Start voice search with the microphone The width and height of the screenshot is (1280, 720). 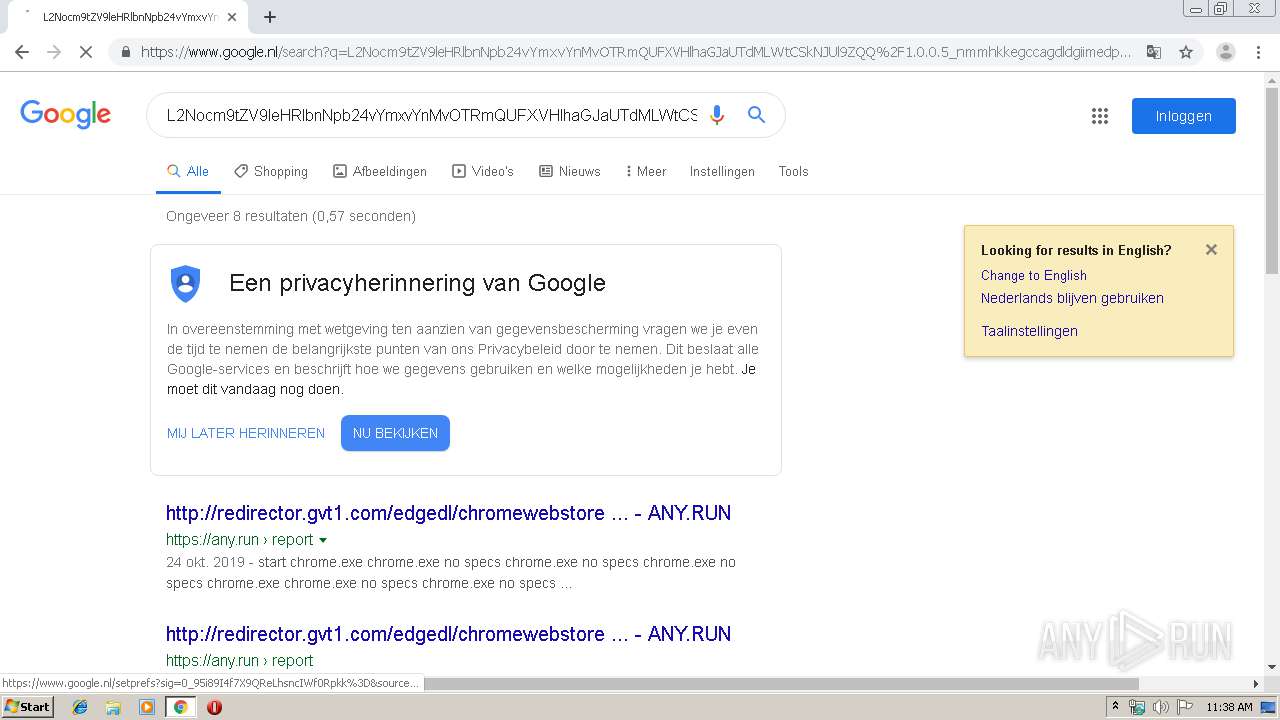[716, 115]
